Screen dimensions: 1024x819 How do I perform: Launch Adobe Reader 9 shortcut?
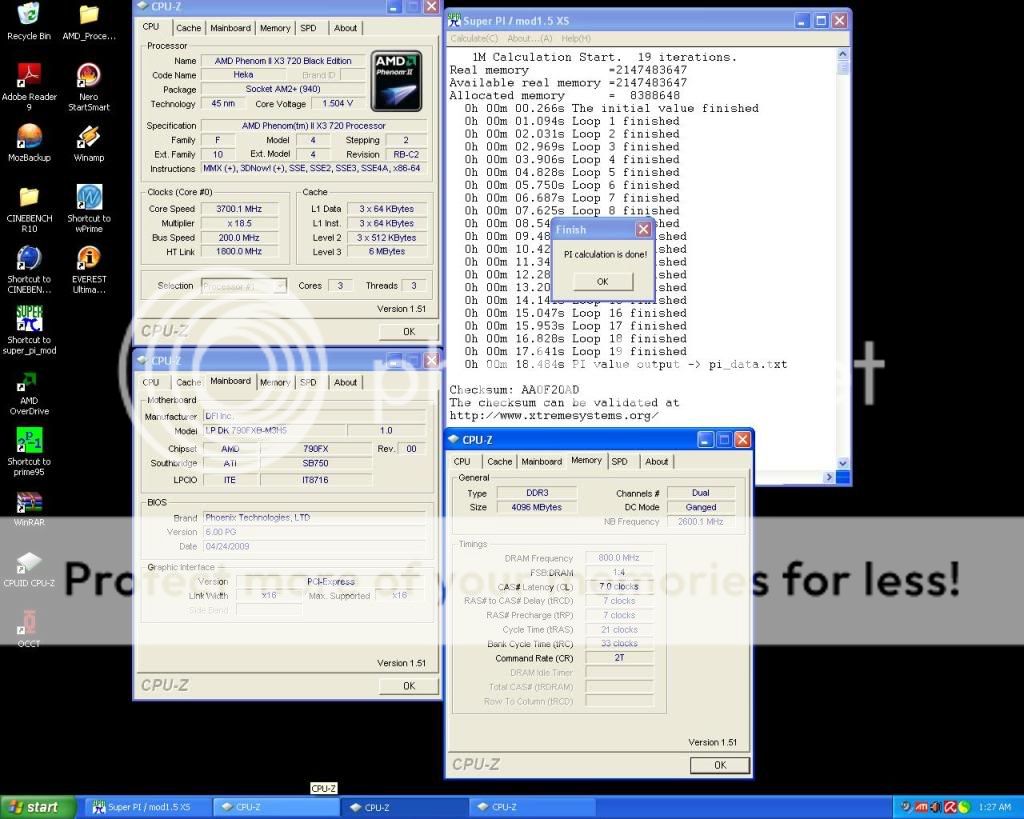[29, 86]
